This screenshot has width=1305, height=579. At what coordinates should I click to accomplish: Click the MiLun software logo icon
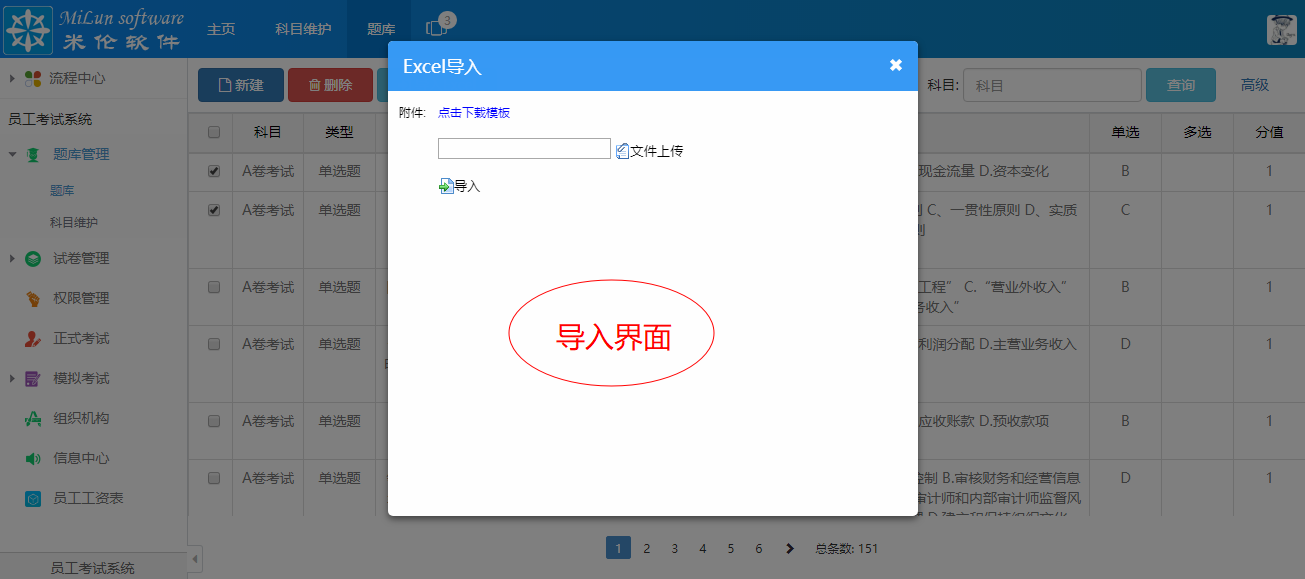[x=30, y=28]
